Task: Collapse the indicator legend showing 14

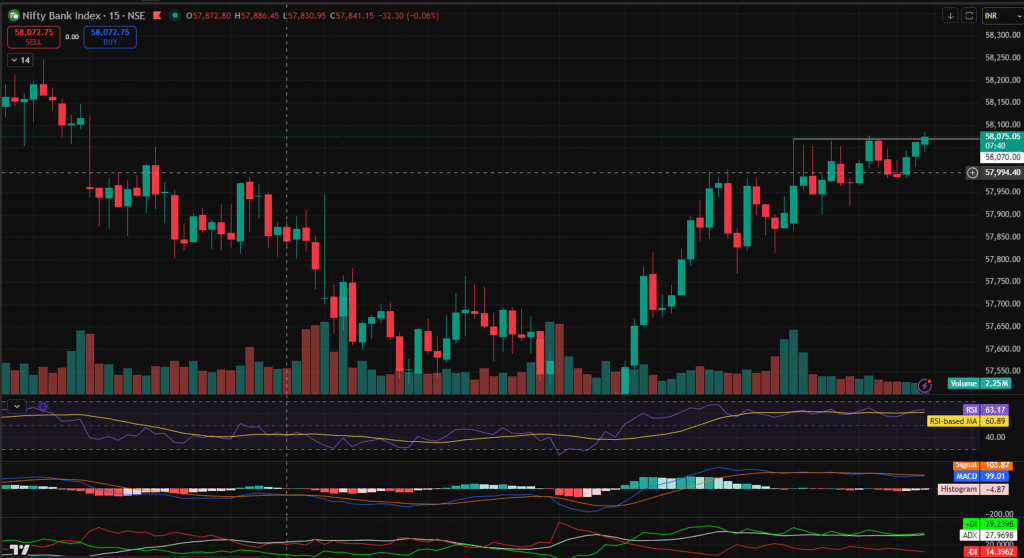Action: [20, 61]
